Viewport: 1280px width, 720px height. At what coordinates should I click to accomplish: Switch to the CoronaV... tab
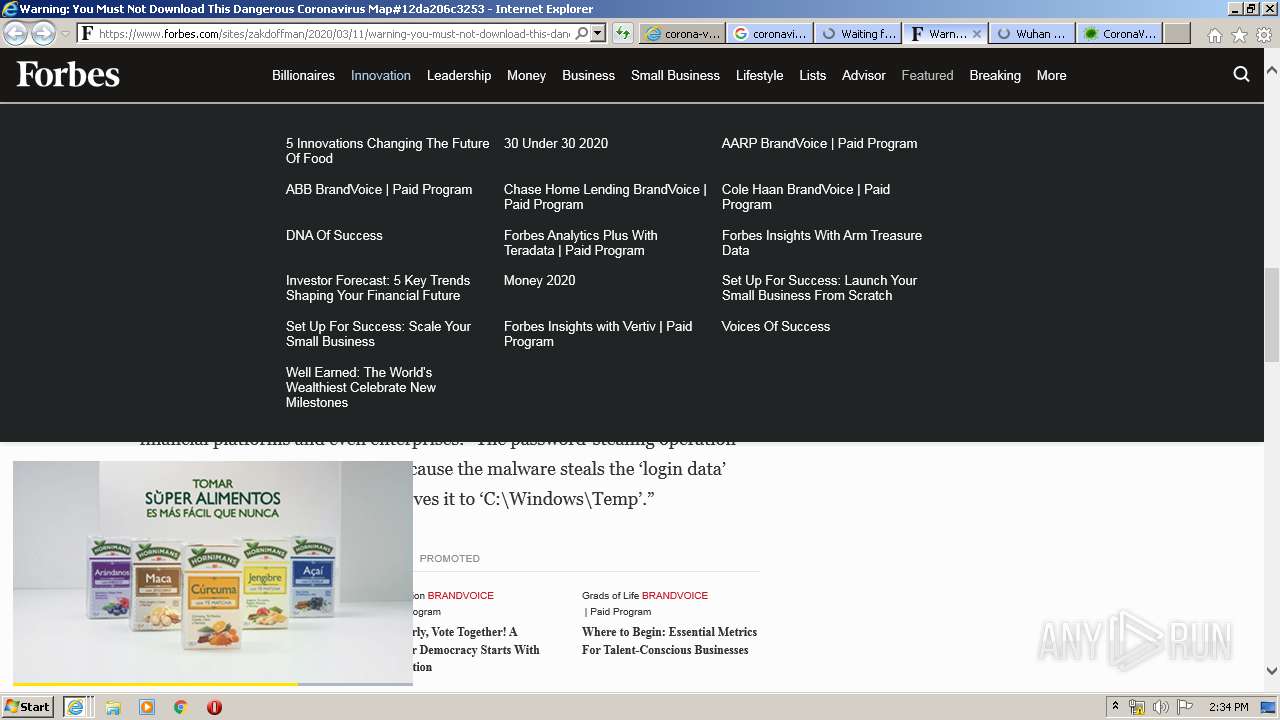coord(1120,33)
